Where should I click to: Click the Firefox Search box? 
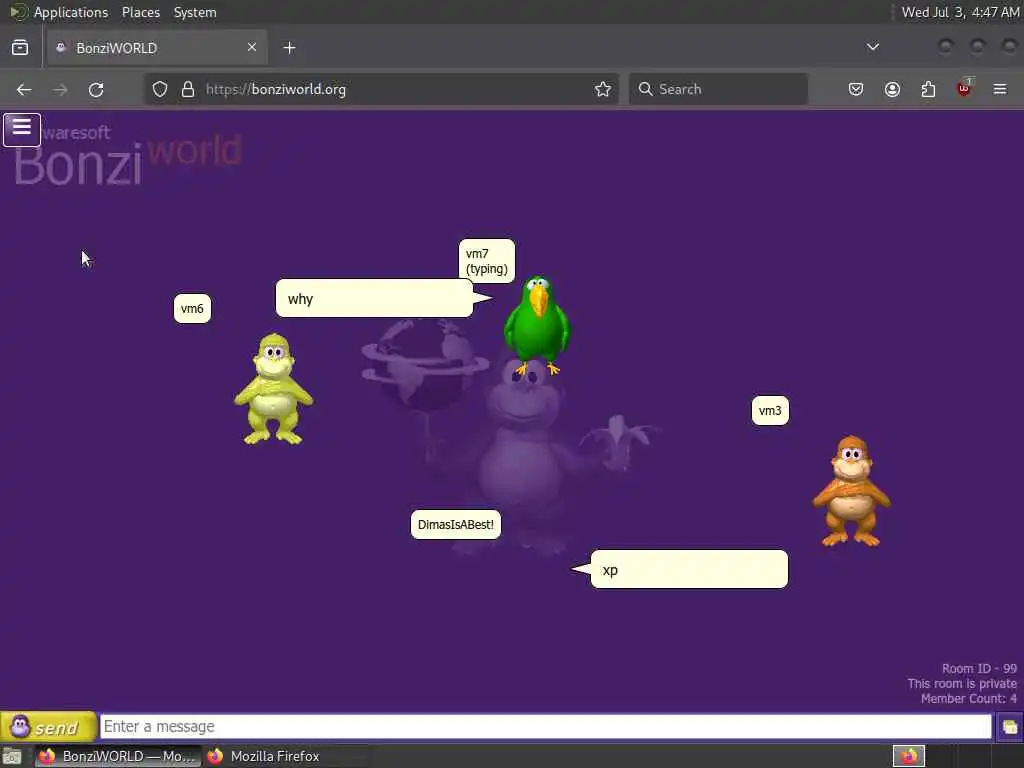(718, 89)
